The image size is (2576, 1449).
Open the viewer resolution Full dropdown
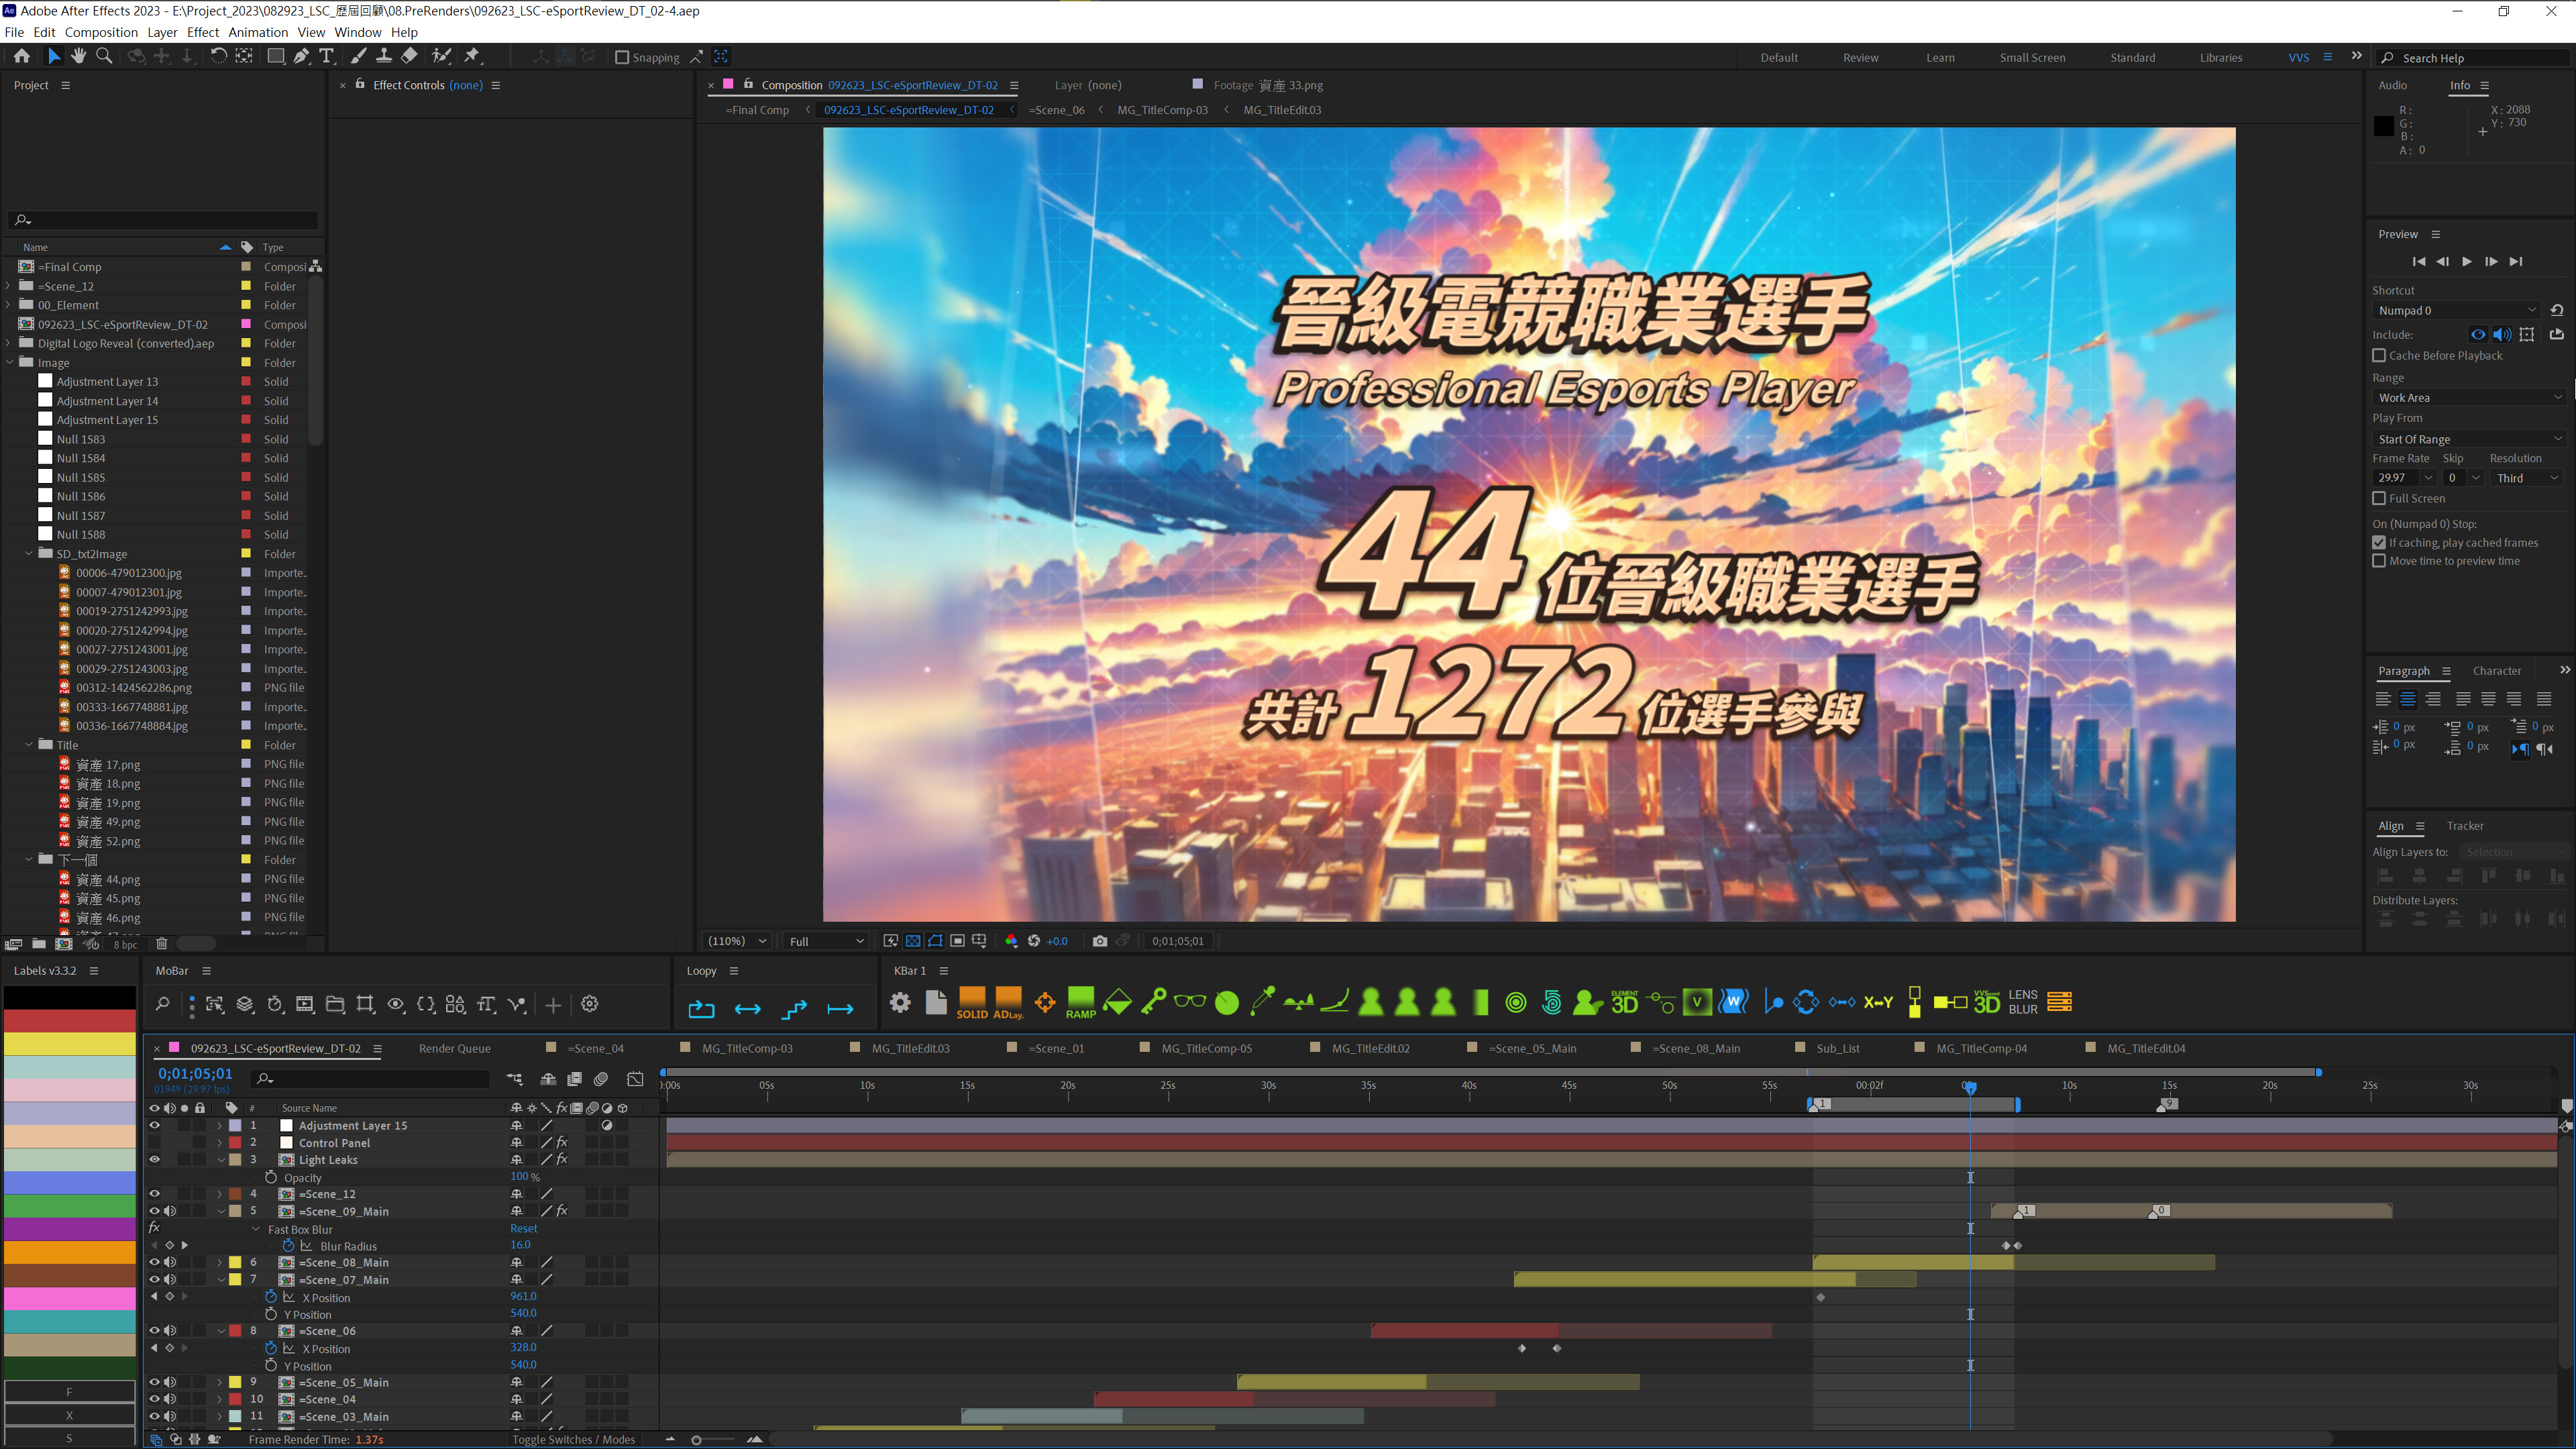pyautogui.click(x=826, y=941)
